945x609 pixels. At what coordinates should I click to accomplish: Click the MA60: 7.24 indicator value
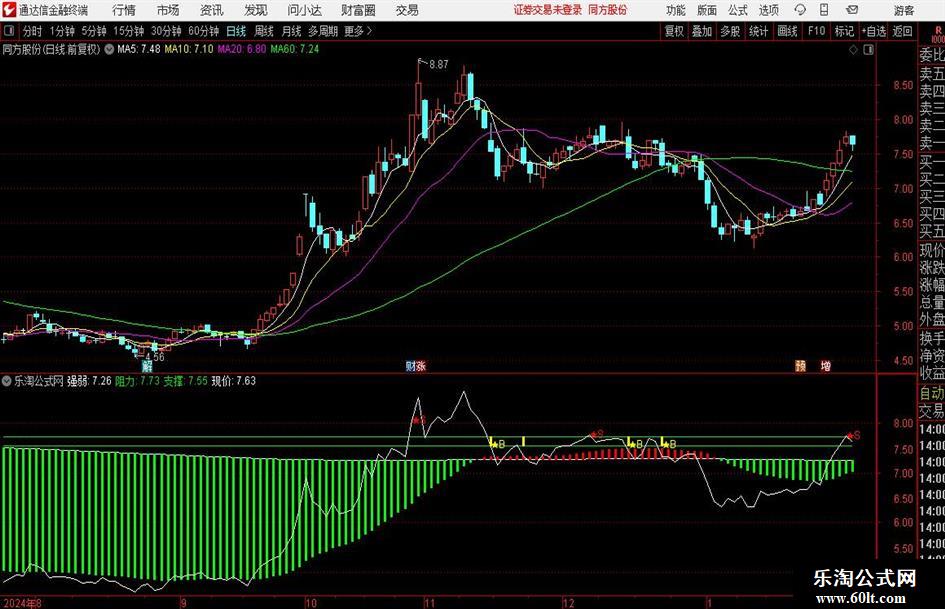(295, 49)
